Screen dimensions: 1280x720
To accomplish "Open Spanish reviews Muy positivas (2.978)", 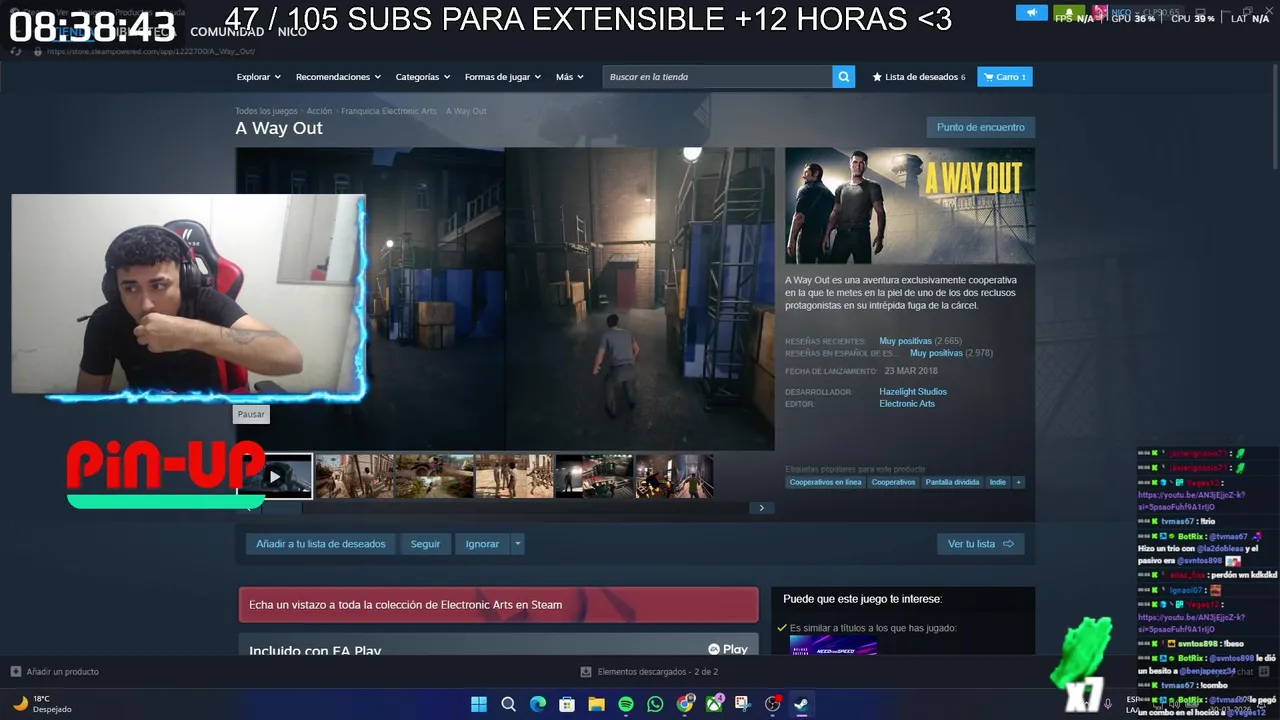I will point(951,353).
